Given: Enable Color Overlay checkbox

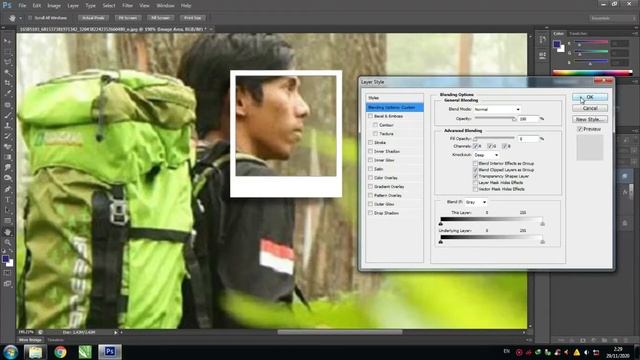Looking at the screenshot, I should [371, 178].
